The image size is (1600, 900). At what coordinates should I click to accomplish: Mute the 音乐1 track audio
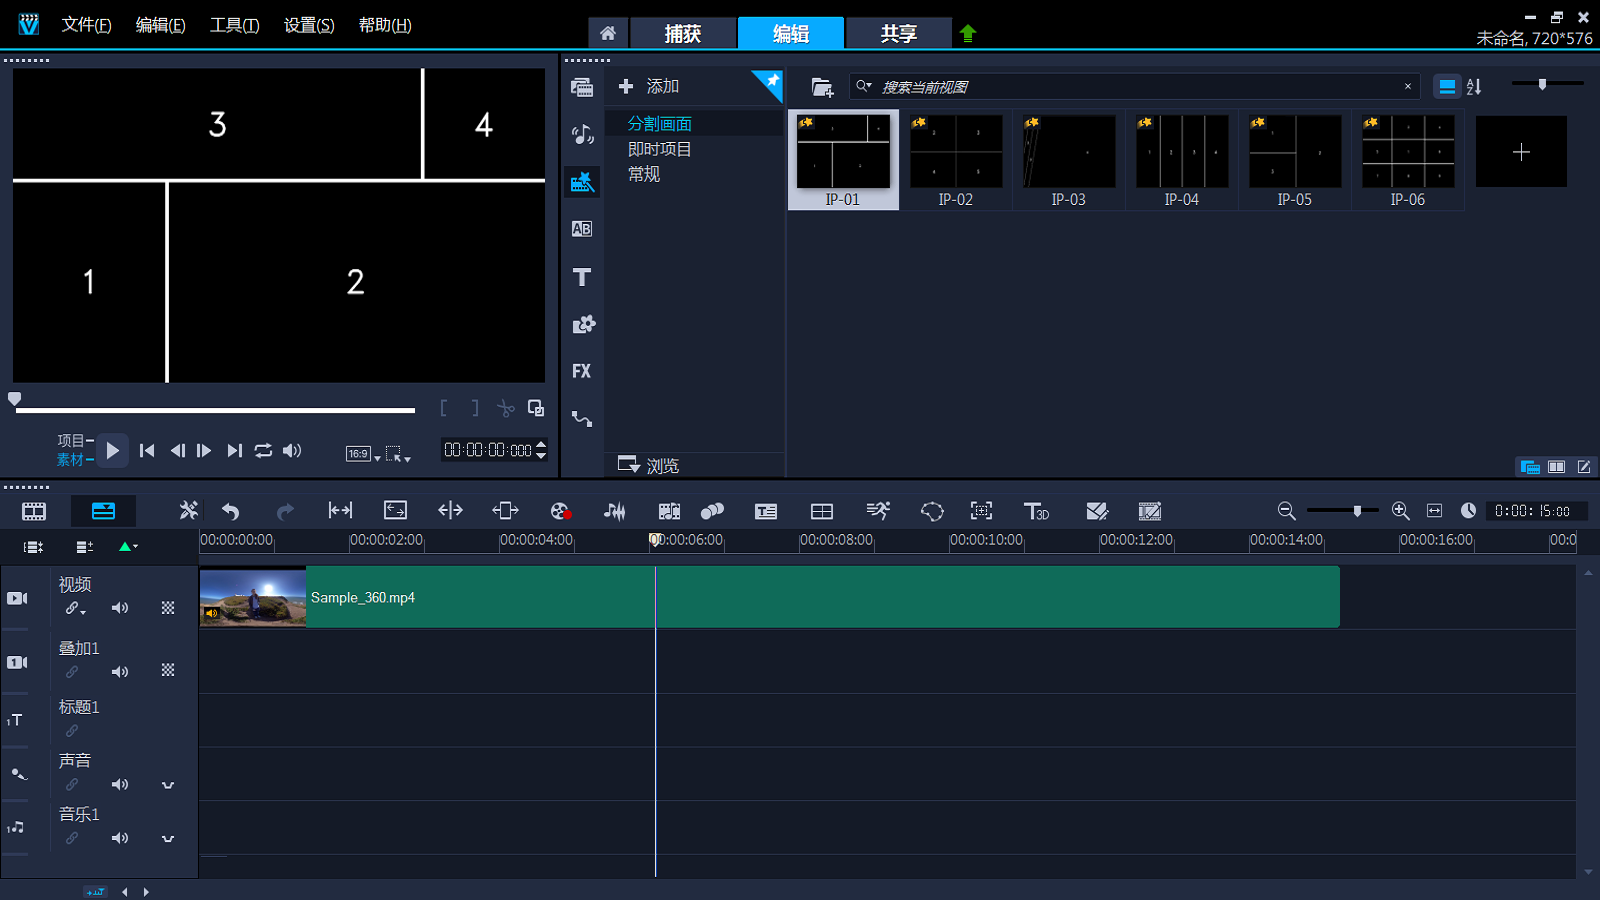click(120, 838)
